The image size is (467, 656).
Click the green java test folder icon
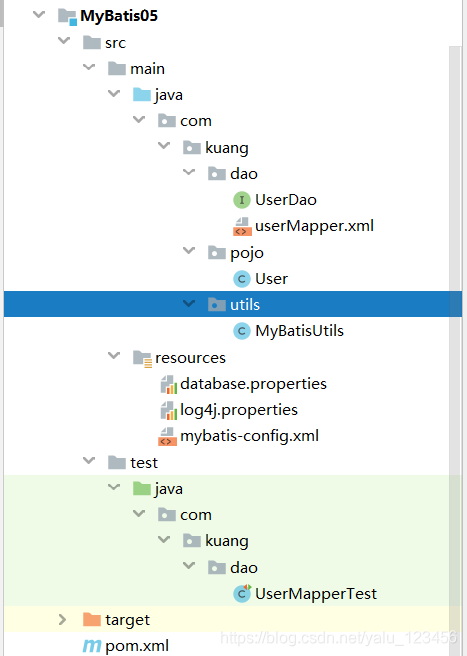click(x=142, y=489)
